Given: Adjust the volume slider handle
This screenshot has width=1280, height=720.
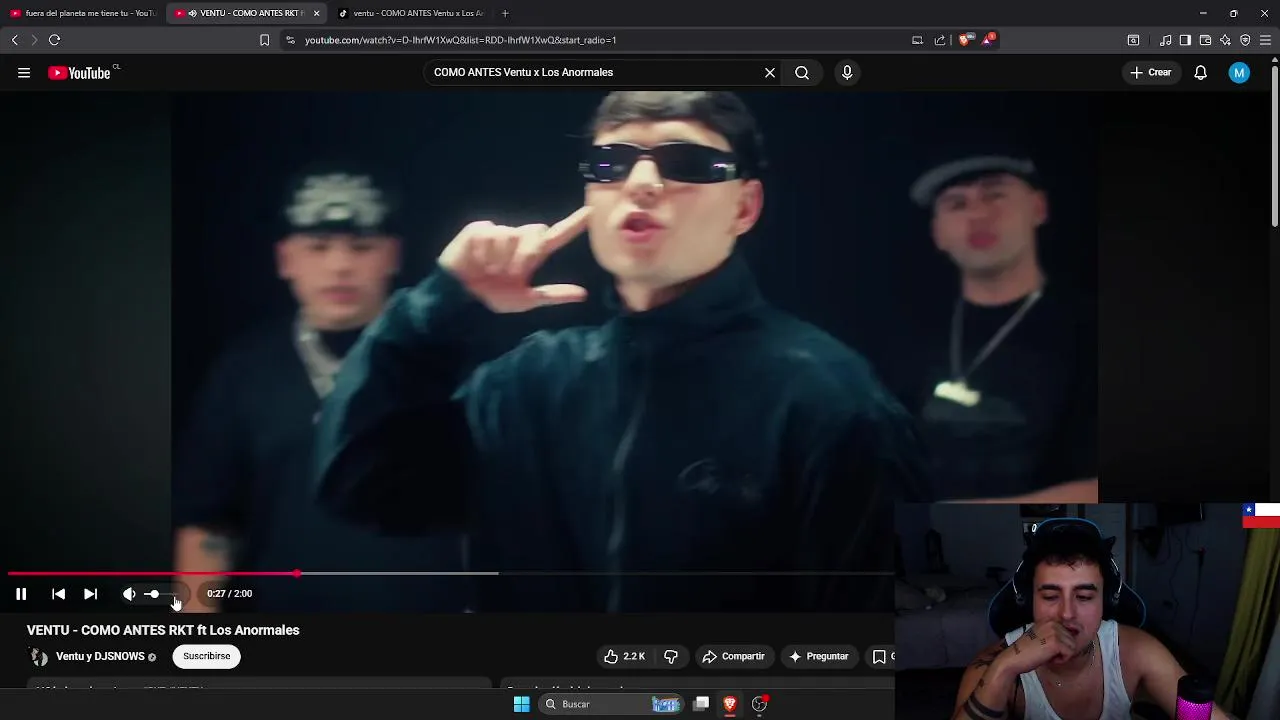Looking at the screenshot, I should [x=153, y=594].
